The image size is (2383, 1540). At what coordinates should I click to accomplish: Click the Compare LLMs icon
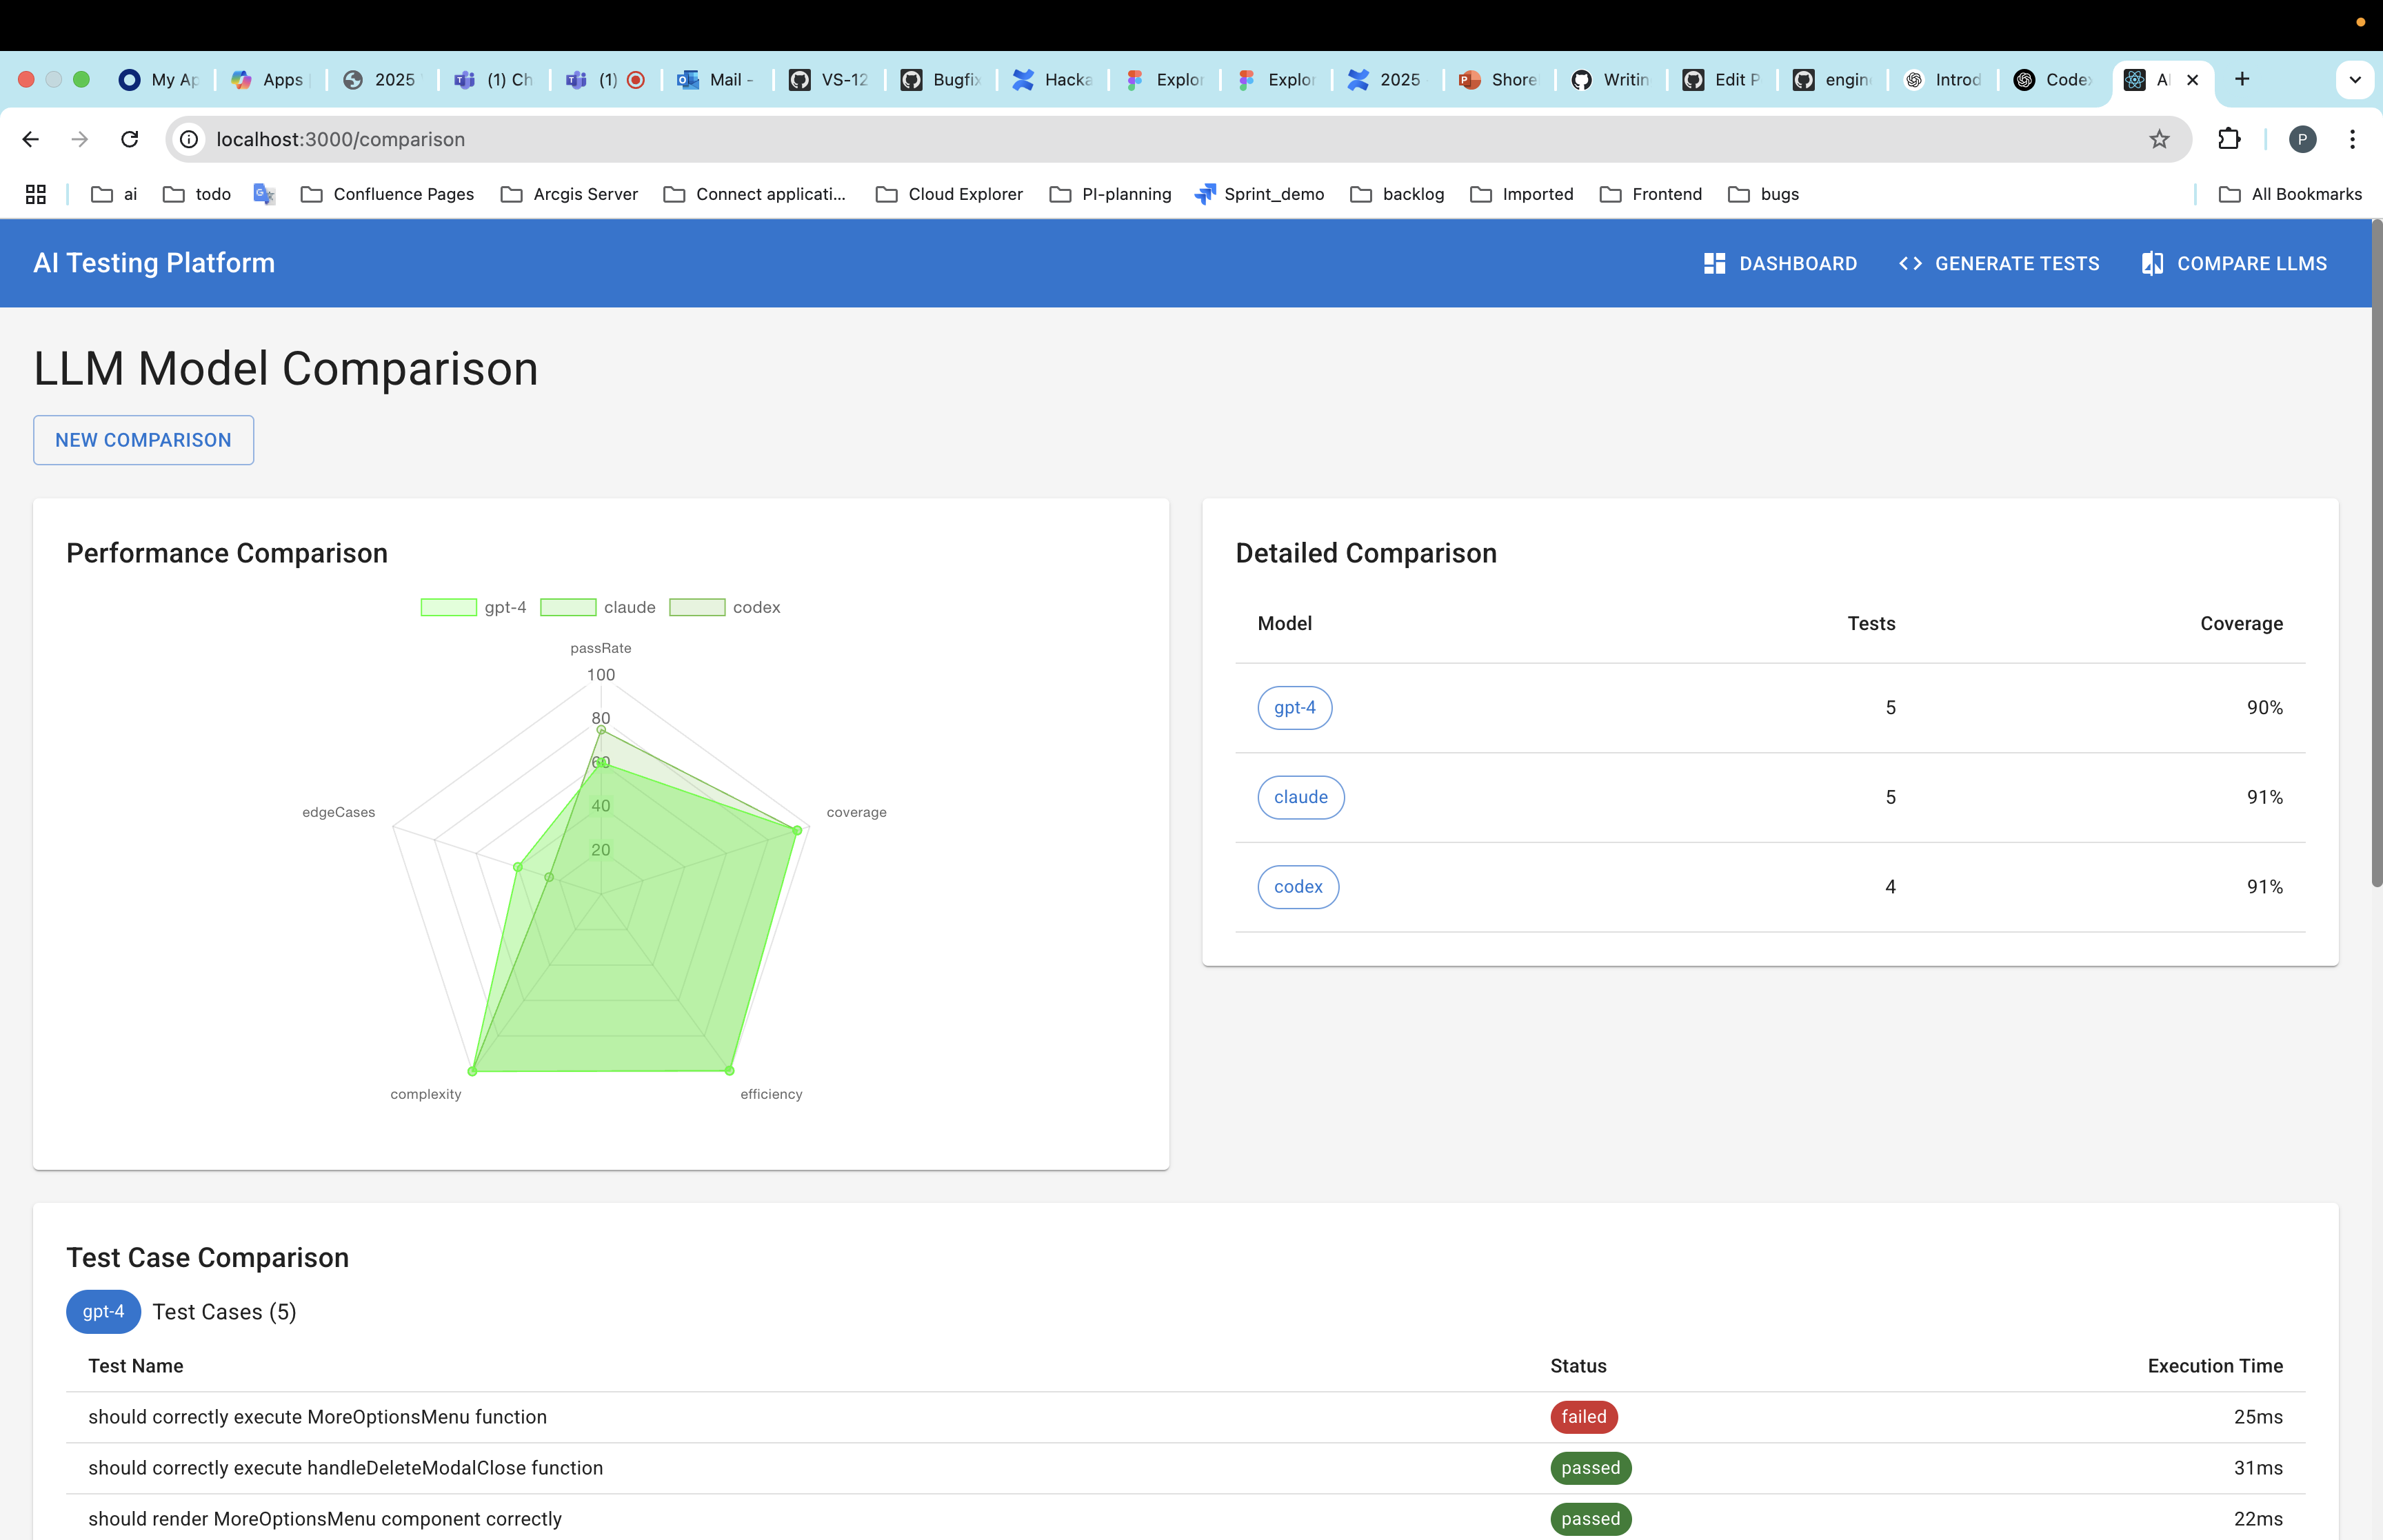coord(2152,263)
